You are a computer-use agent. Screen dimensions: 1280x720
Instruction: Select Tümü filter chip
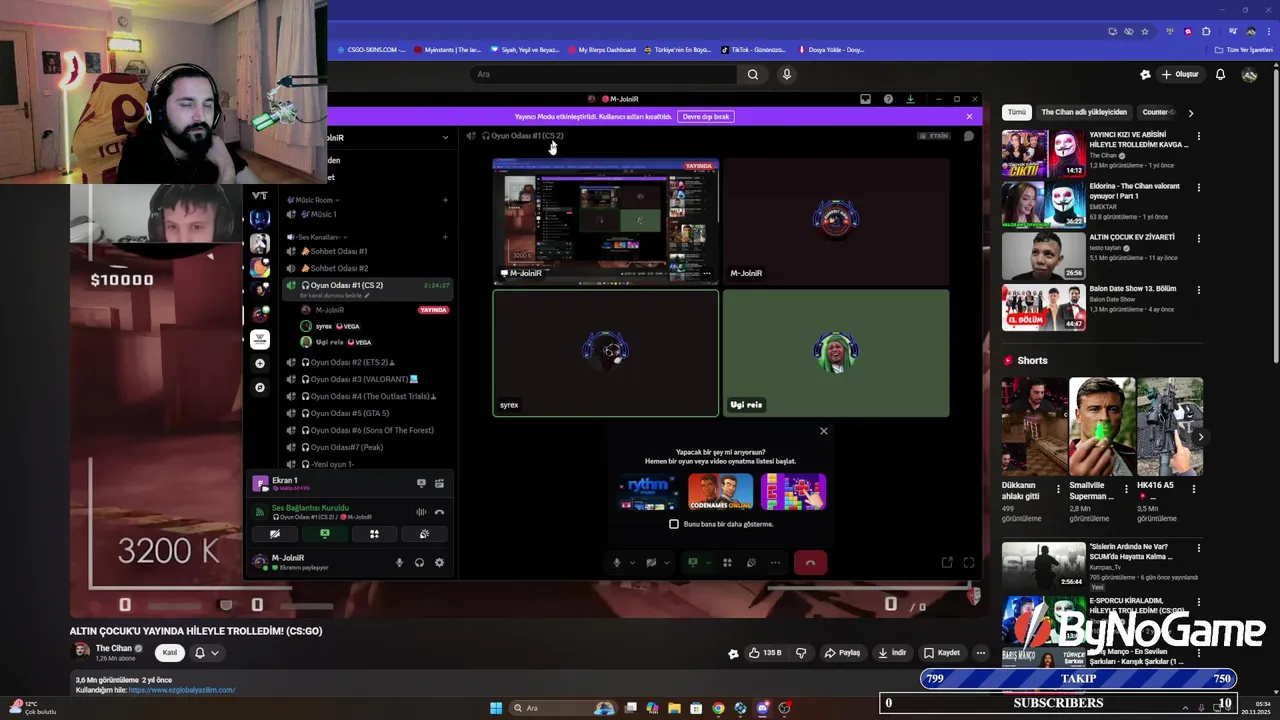coord(1017,112)
